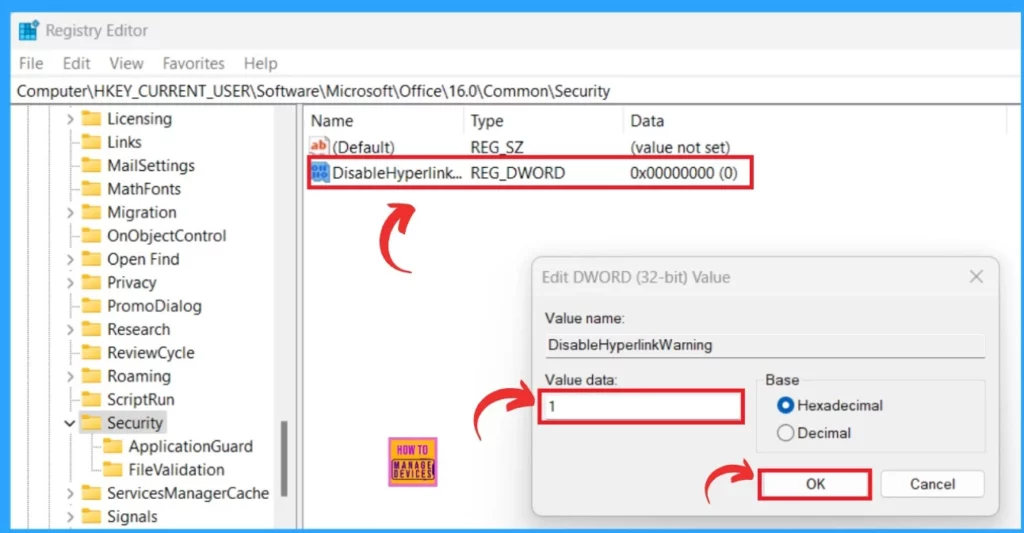1024x533 pixels.
Task: Expand the Licensing tree node
Action: [x=70, y=119]
